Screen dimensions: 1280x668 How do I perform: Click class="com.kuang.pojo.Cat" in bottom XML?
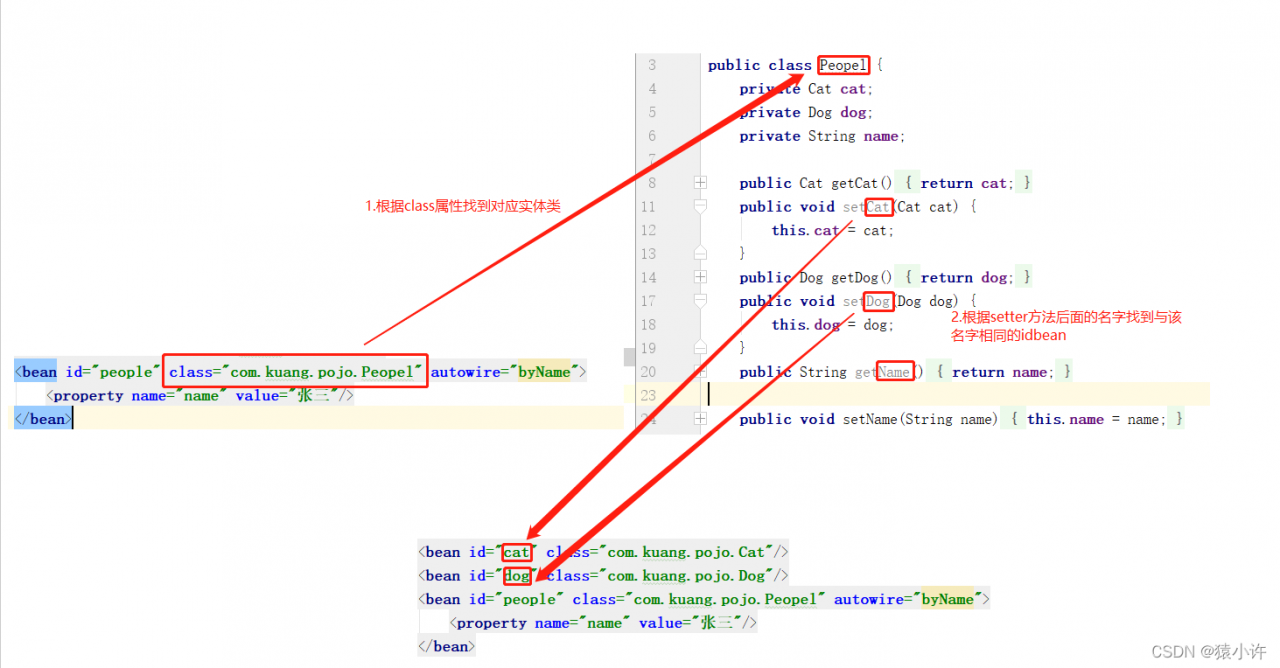coord(659,552)
